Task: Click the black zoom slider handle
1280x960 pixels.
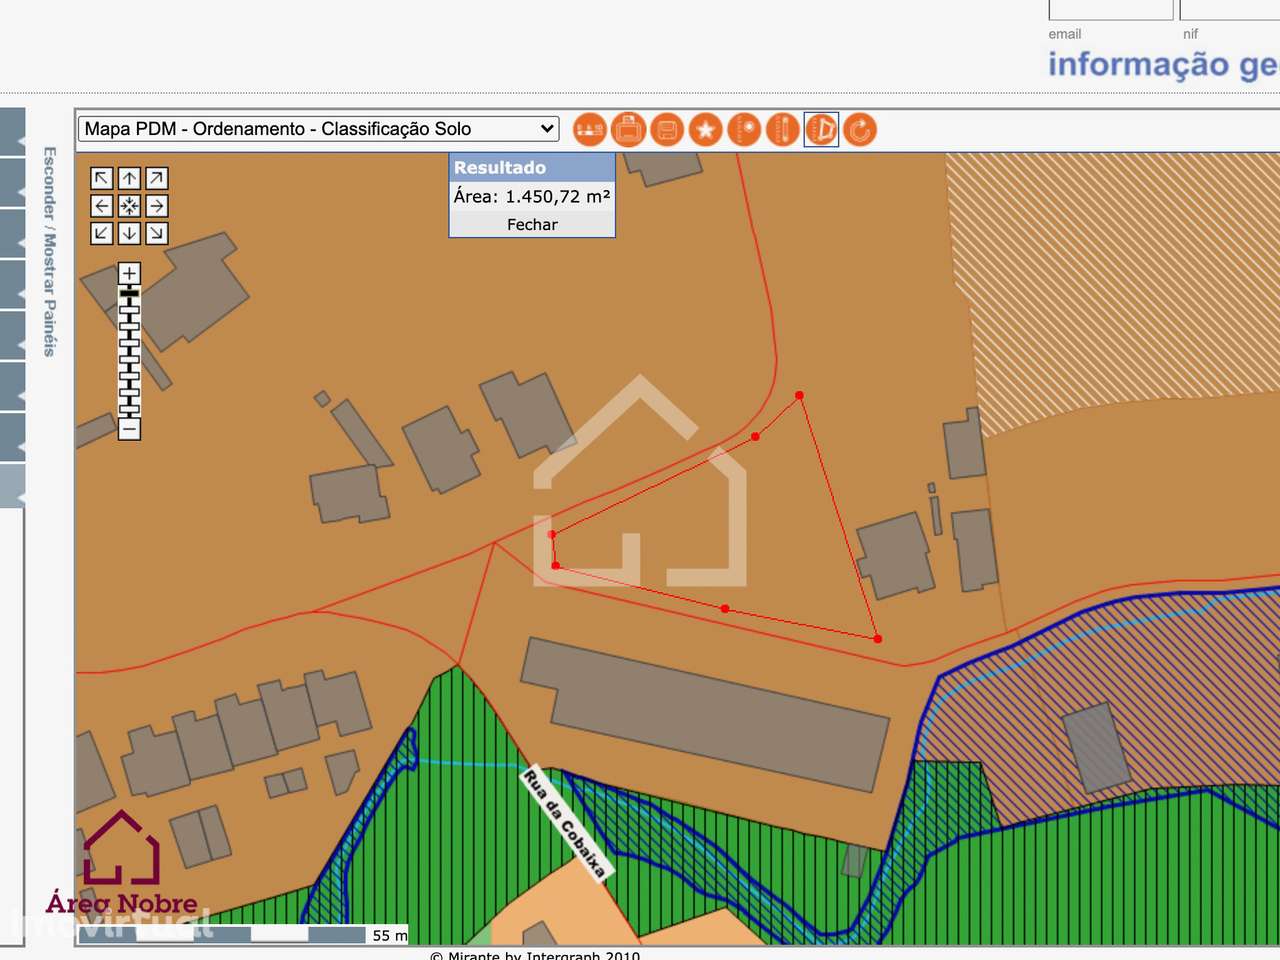Action: click(129, 291)
